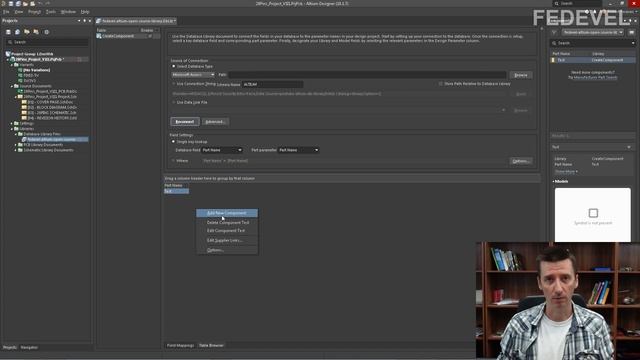Click Browse button beside Path field
Viewport: 640px width, 360px height.
520,75
